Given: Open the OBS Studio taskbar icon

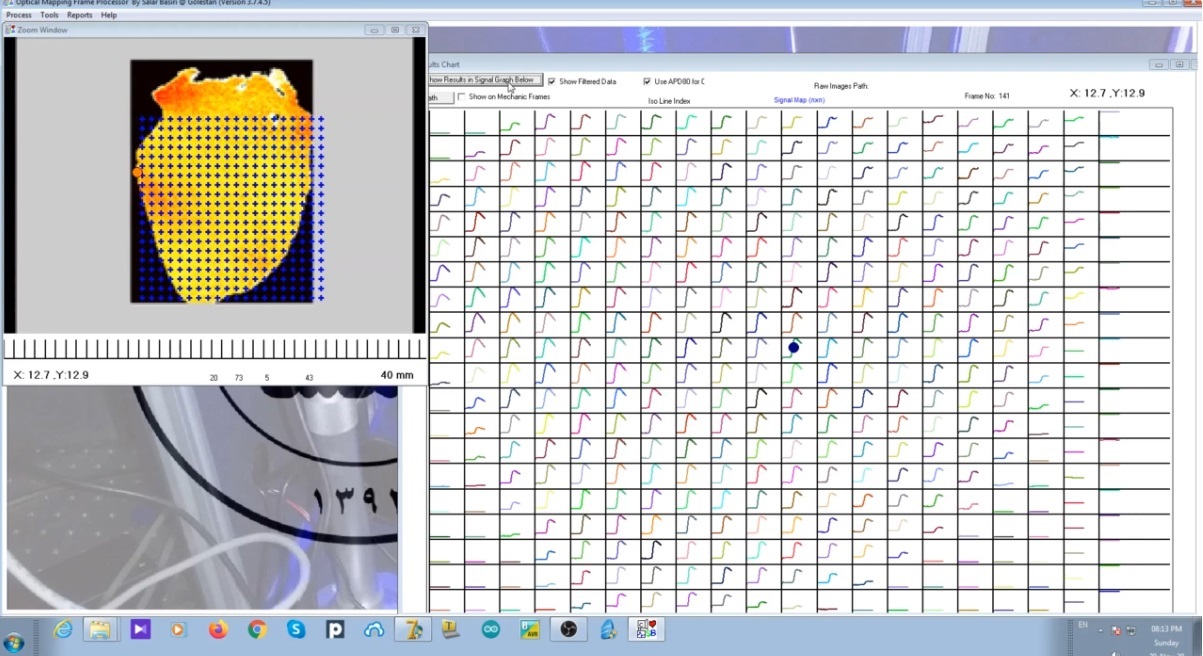Looking at the screenshot, I should tap(568, 629).
